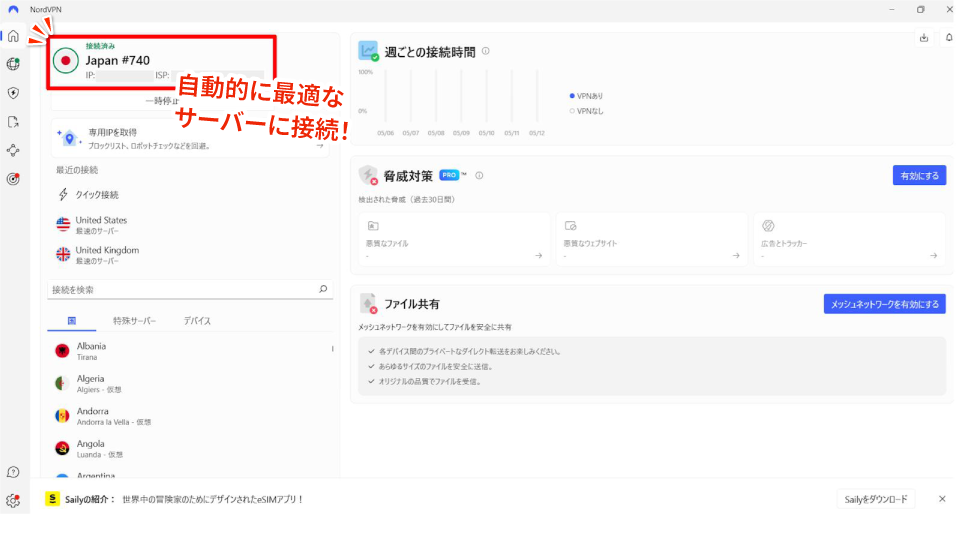This screenshot has height=540, width=960.
Task: Click the target-shaped sidebar icon with red dot
Action: 13,180
